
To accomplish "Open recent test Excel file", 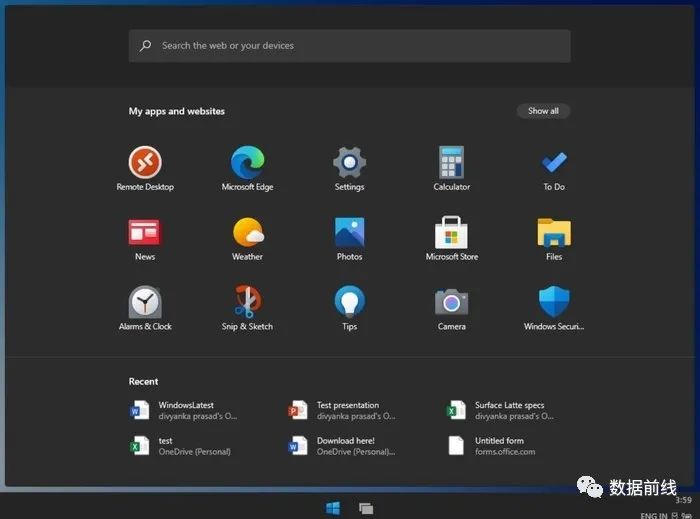I will click(x=180, y=446).
